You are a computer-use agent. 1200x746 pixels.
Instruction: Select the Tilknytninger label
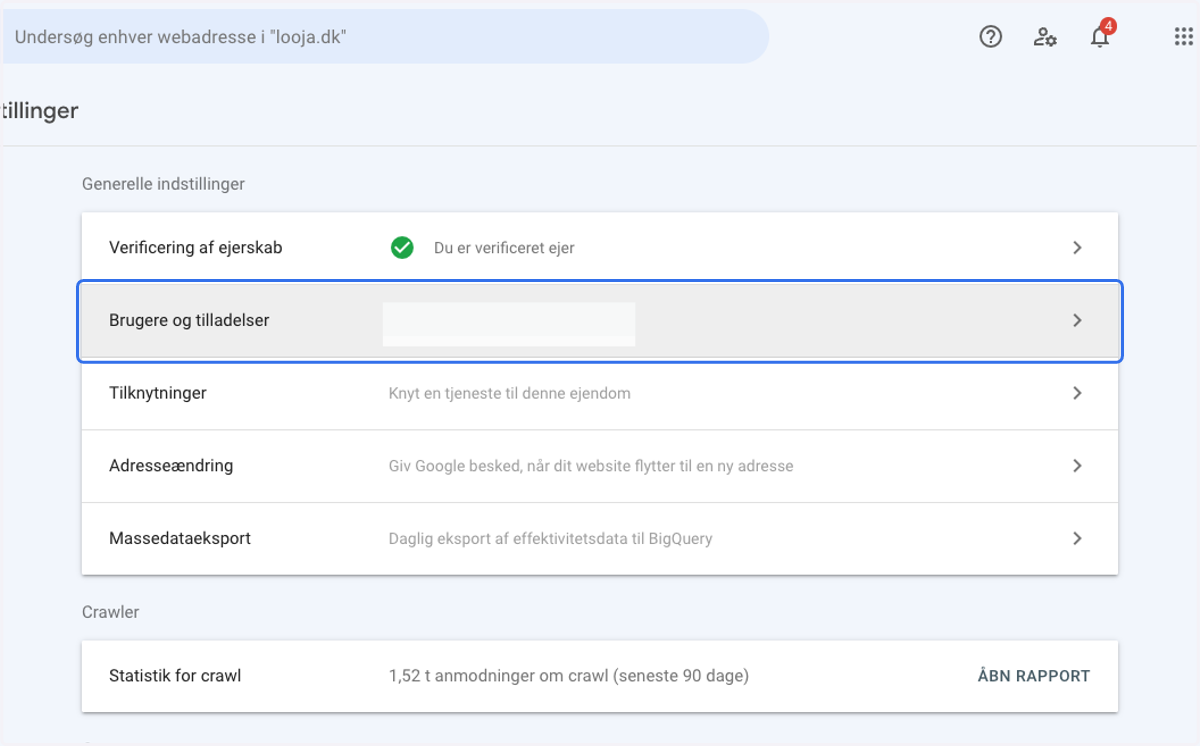[x=158, y=393]
